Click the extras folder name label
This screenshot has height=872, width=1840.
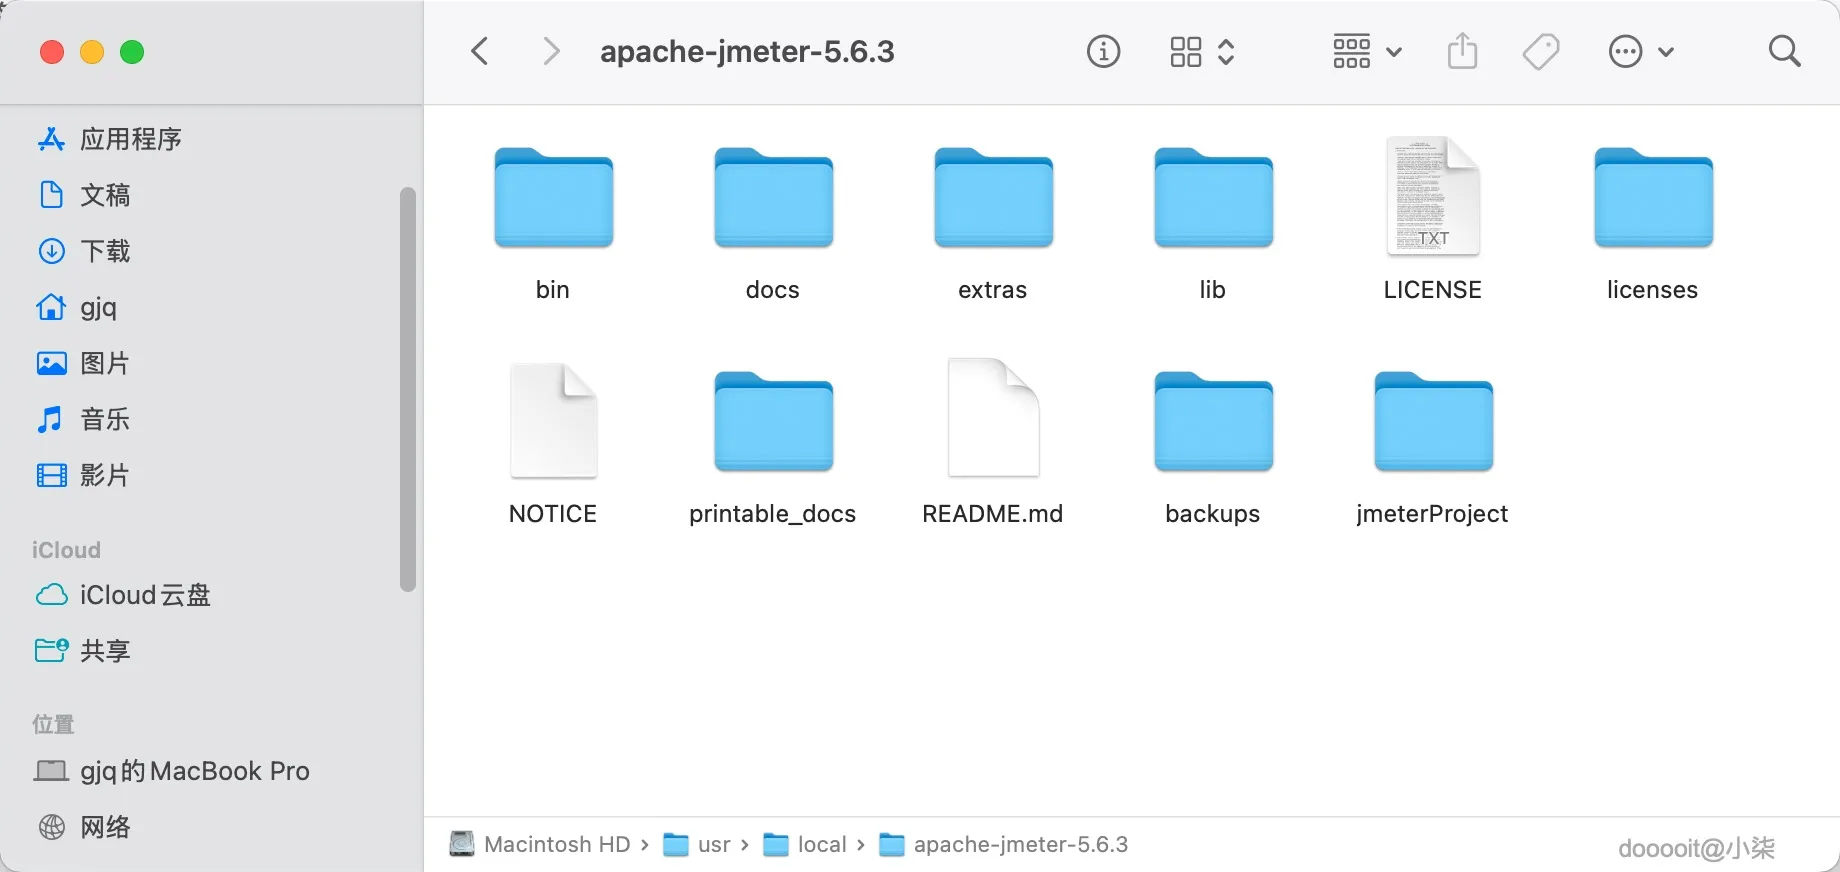click(993, 290)
